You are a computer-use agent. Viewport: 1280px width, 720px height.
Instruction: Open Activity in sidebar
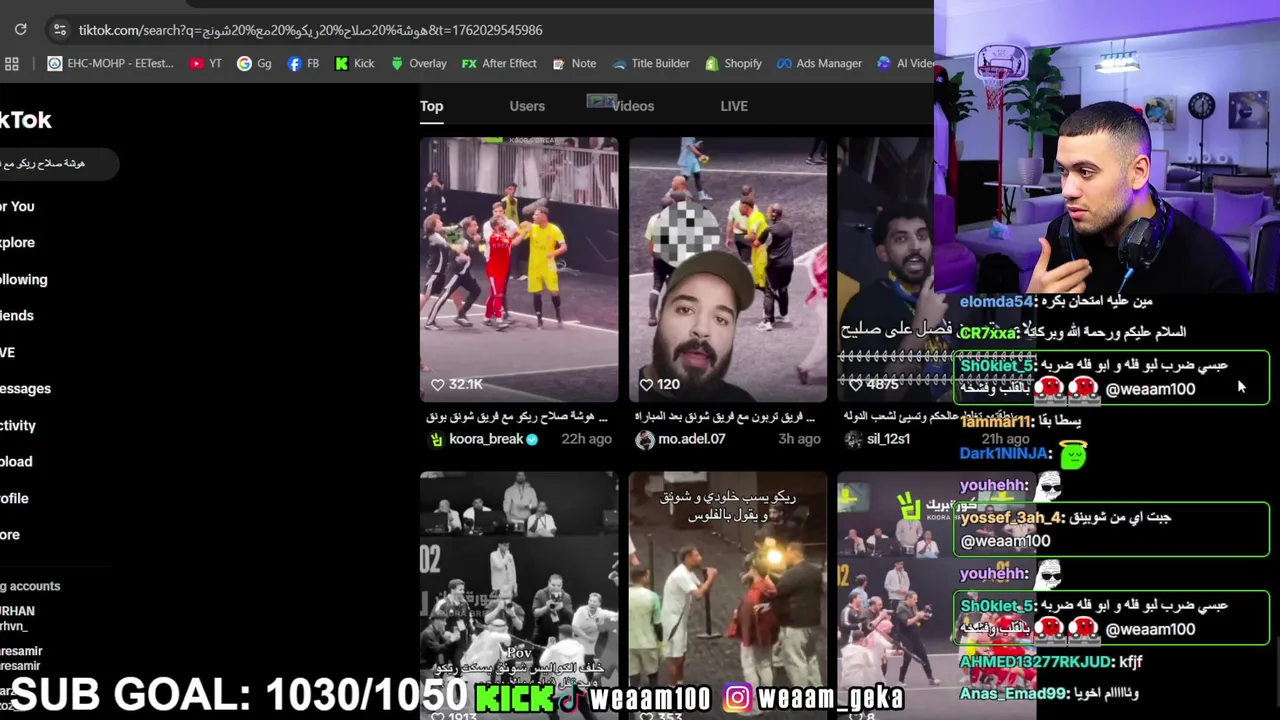pos(18,426)
